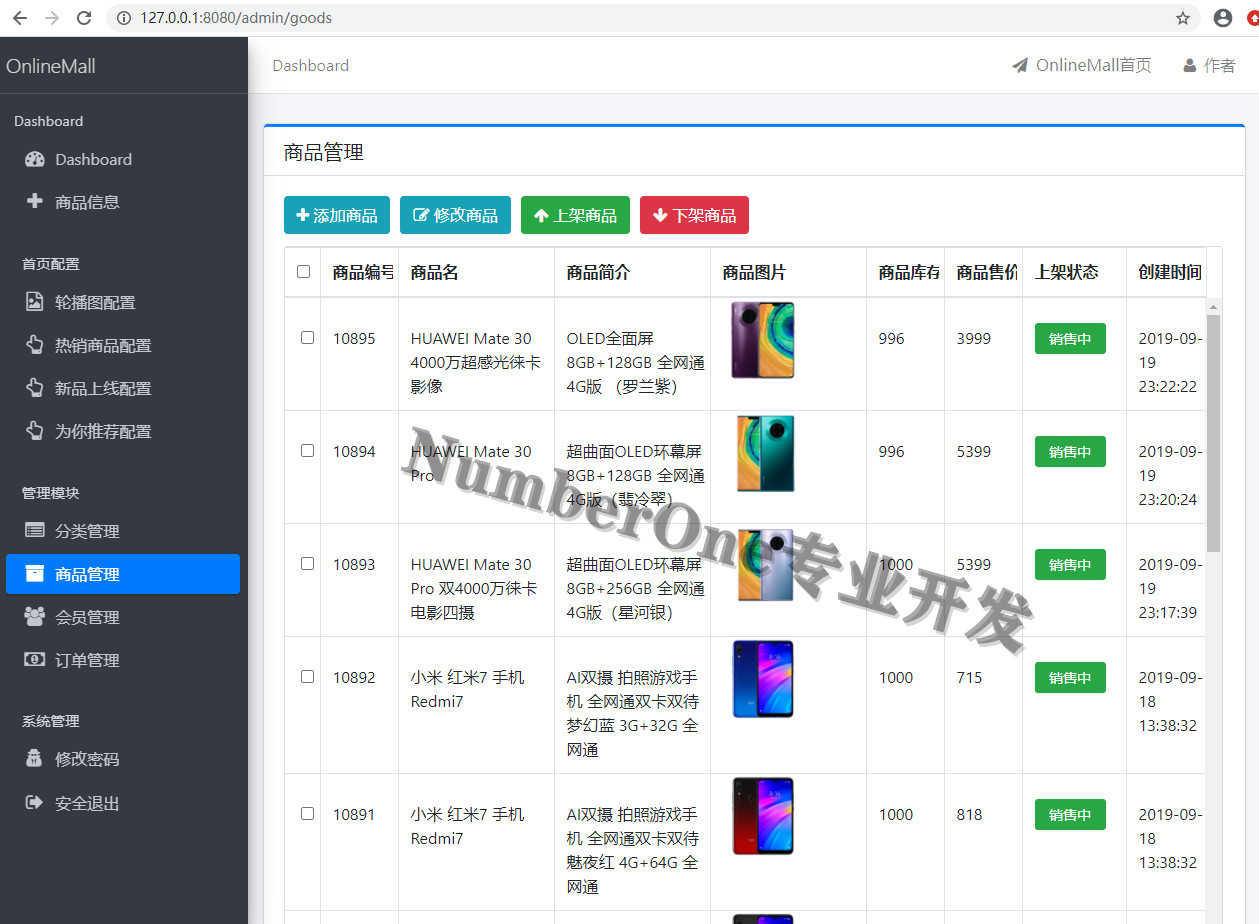Click the table vertical scrollbar thumb
The image size is (1259, 924).
point(1214,433)
